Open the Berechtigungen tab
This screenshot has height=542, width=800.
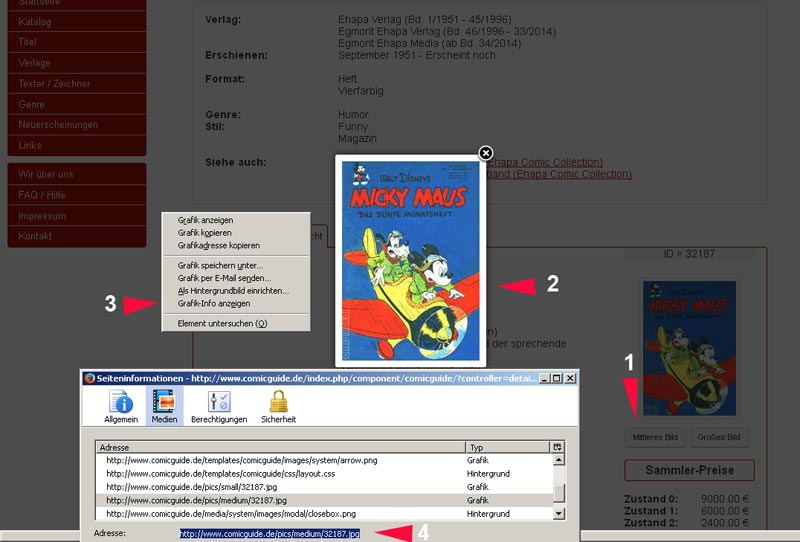point(219,406)
